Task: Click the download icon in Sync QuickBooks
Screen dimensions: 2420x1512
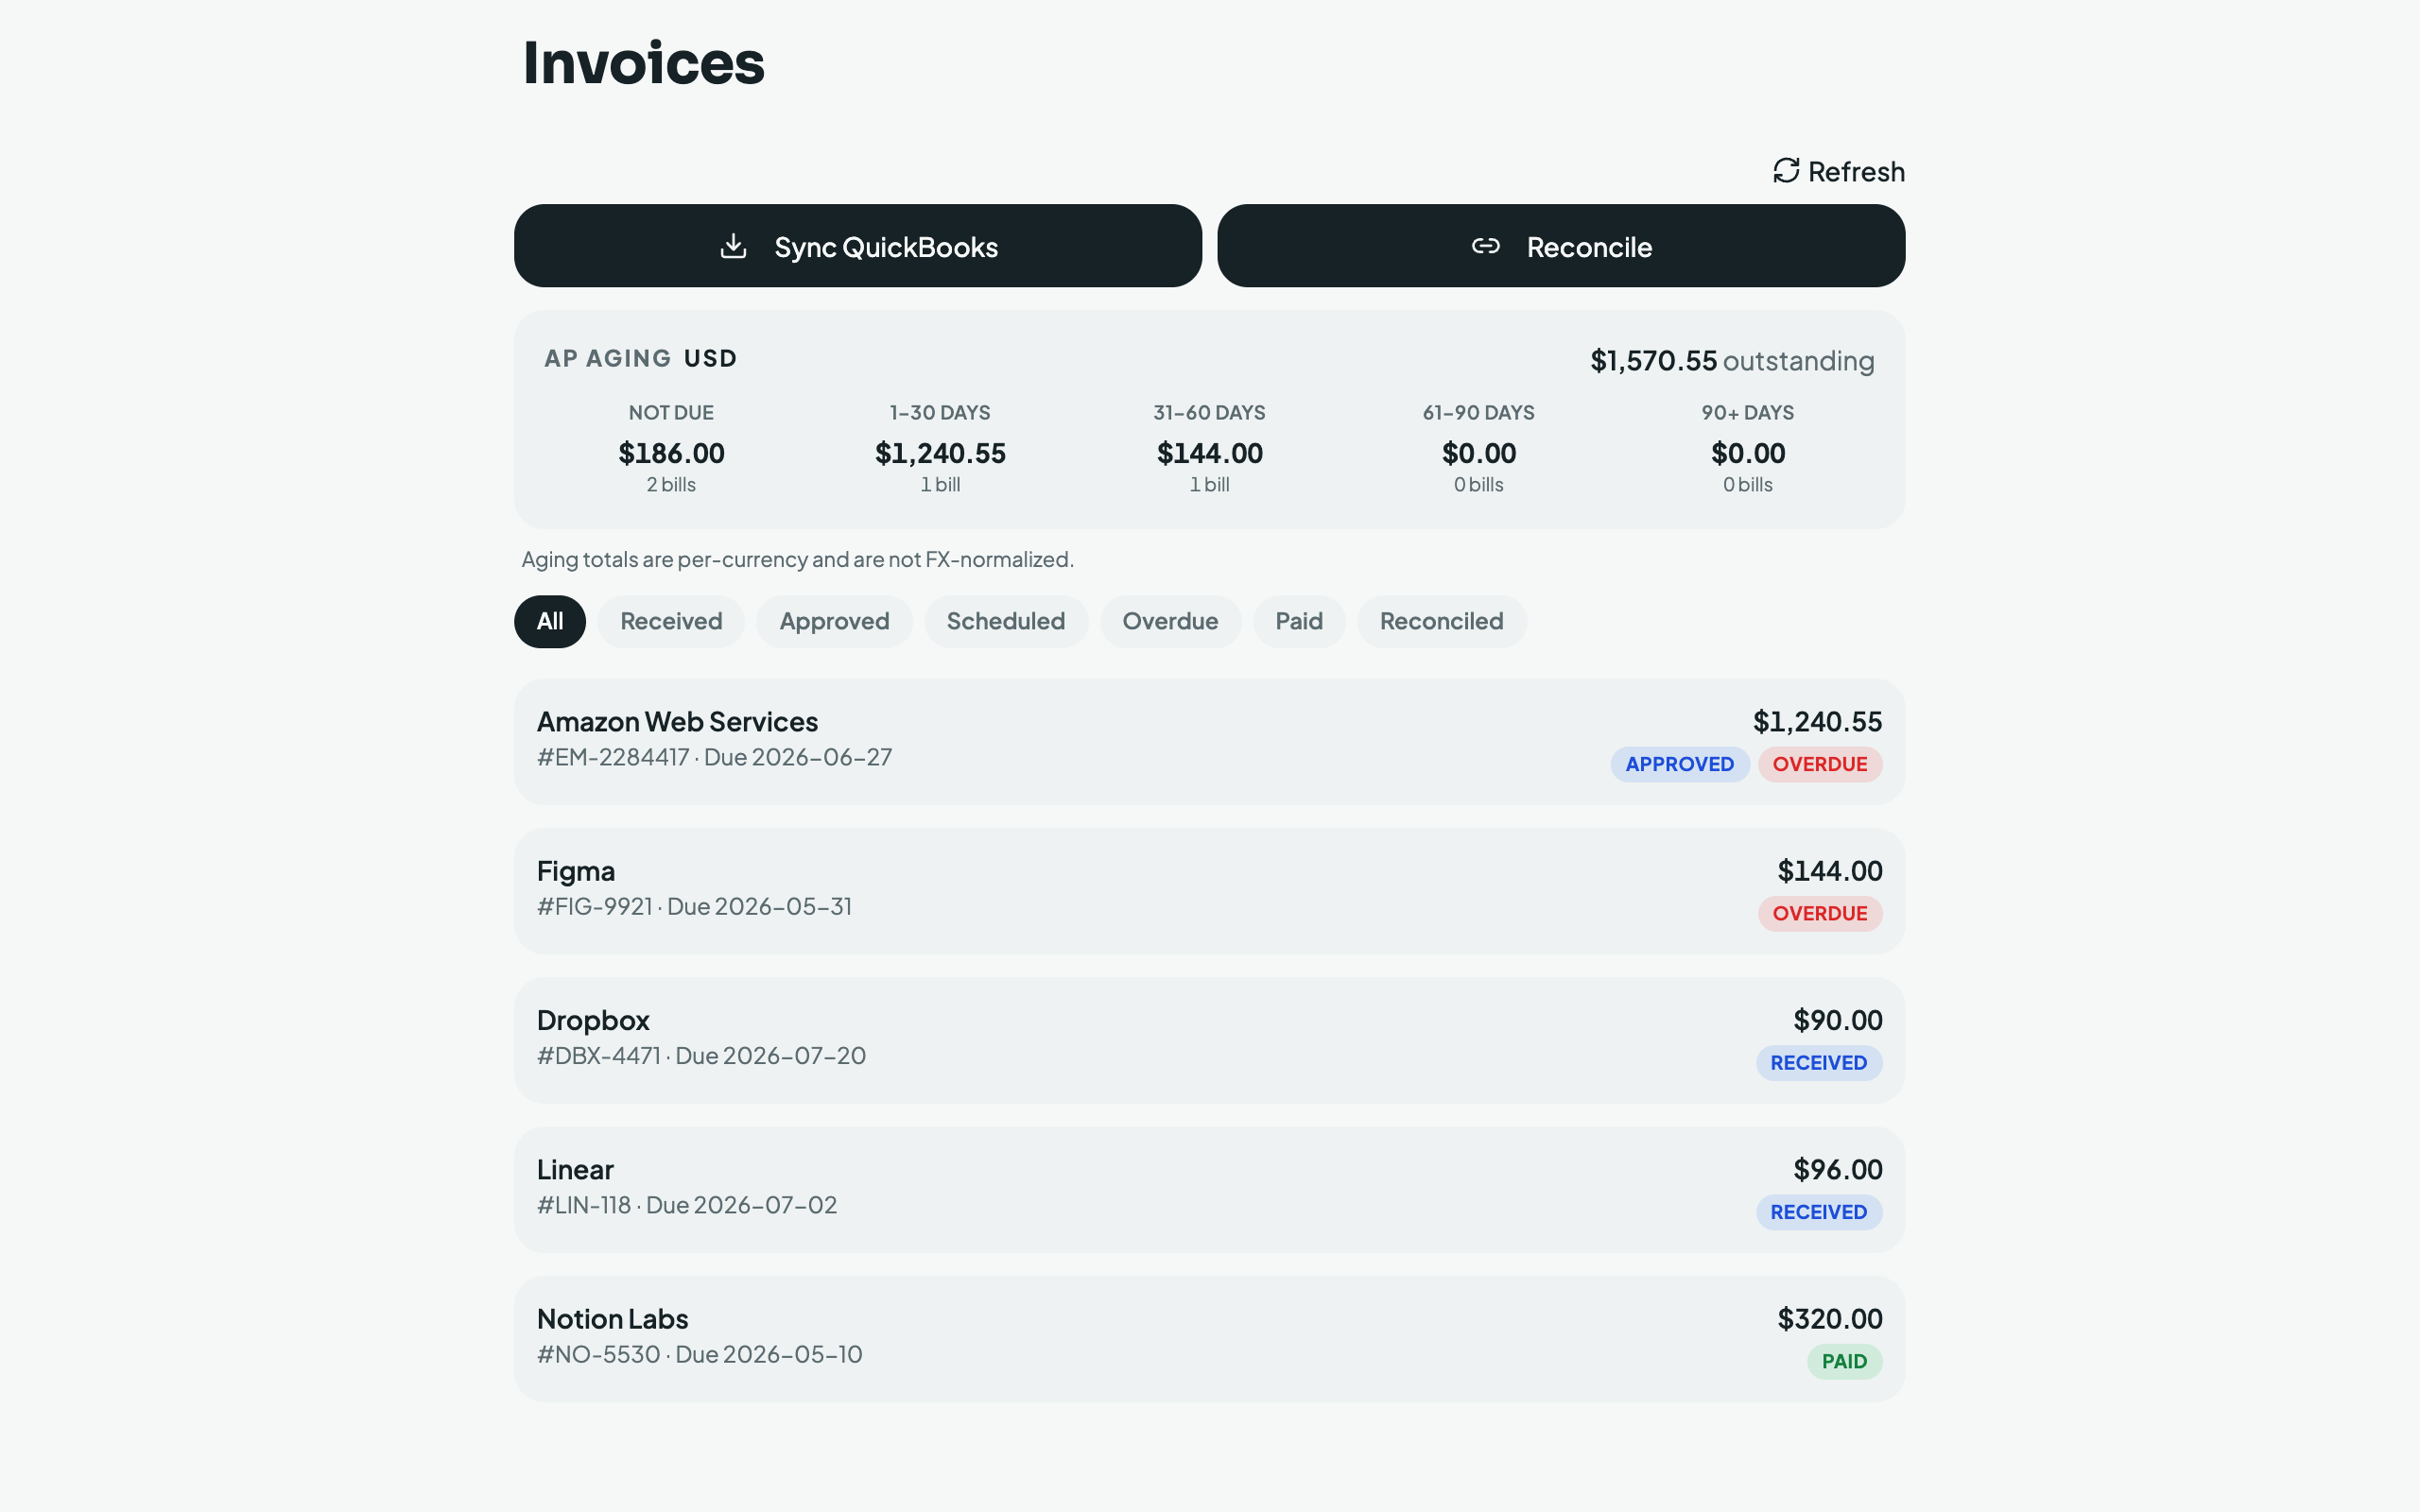Action: [x=733, y=246]
